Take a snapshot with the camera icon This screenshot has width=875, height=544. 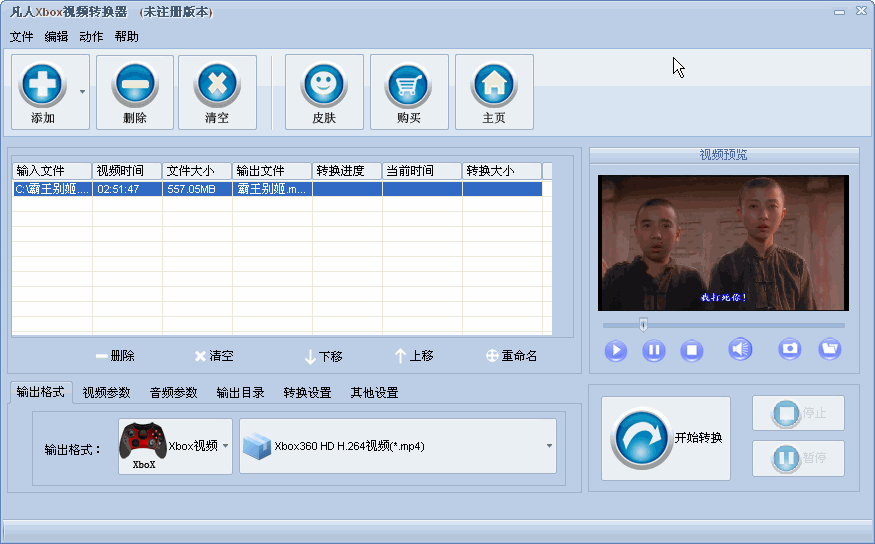790,349
